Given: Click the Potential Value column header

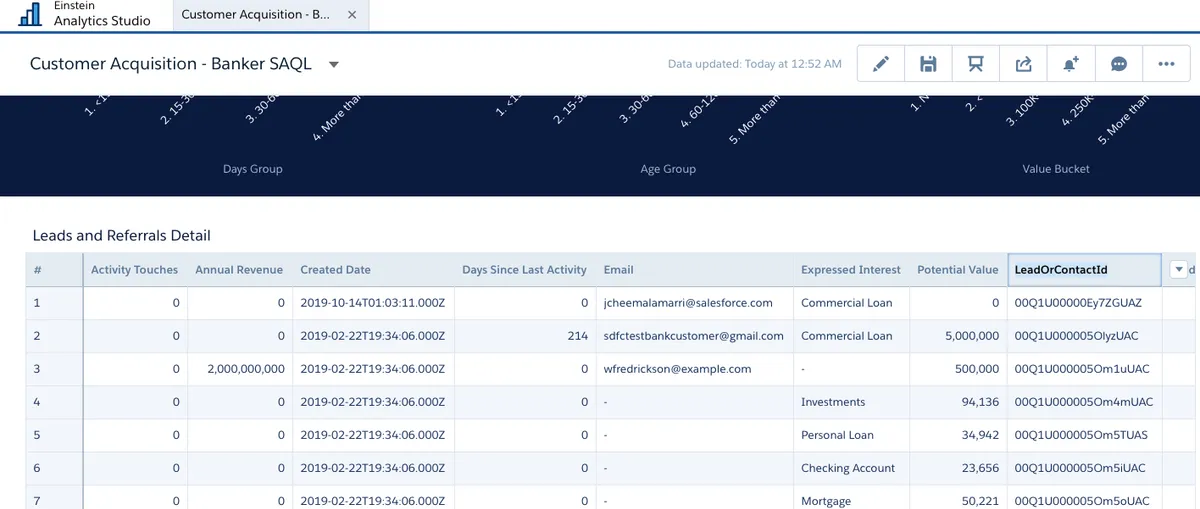Looking at the screenshot, I should tap(958, 270).
